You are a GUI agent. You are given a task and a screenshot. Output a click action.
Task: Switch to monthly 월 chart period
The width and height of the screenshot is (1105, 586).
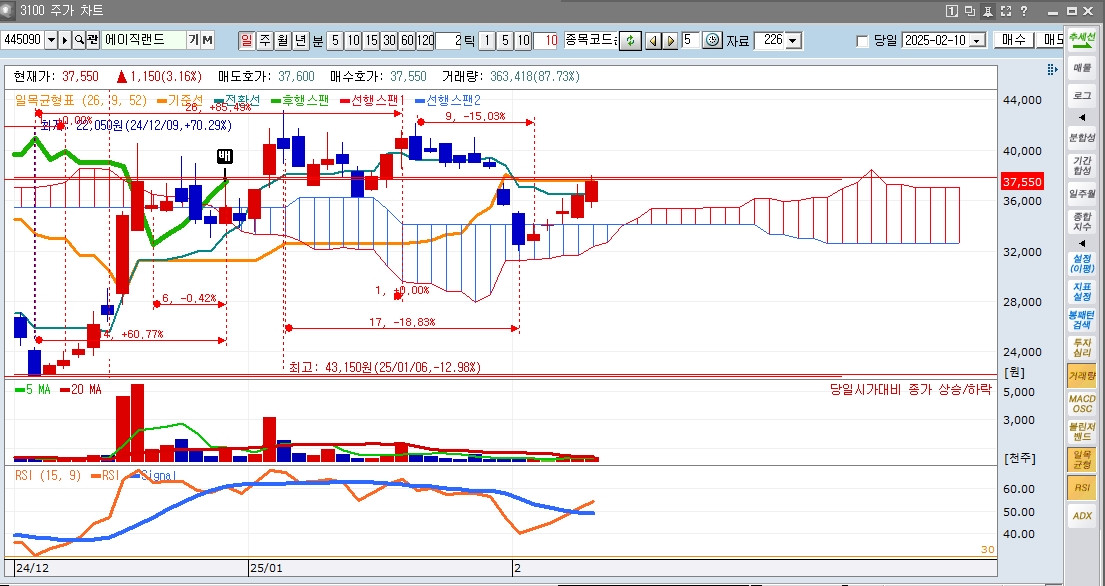pos(282,41)
